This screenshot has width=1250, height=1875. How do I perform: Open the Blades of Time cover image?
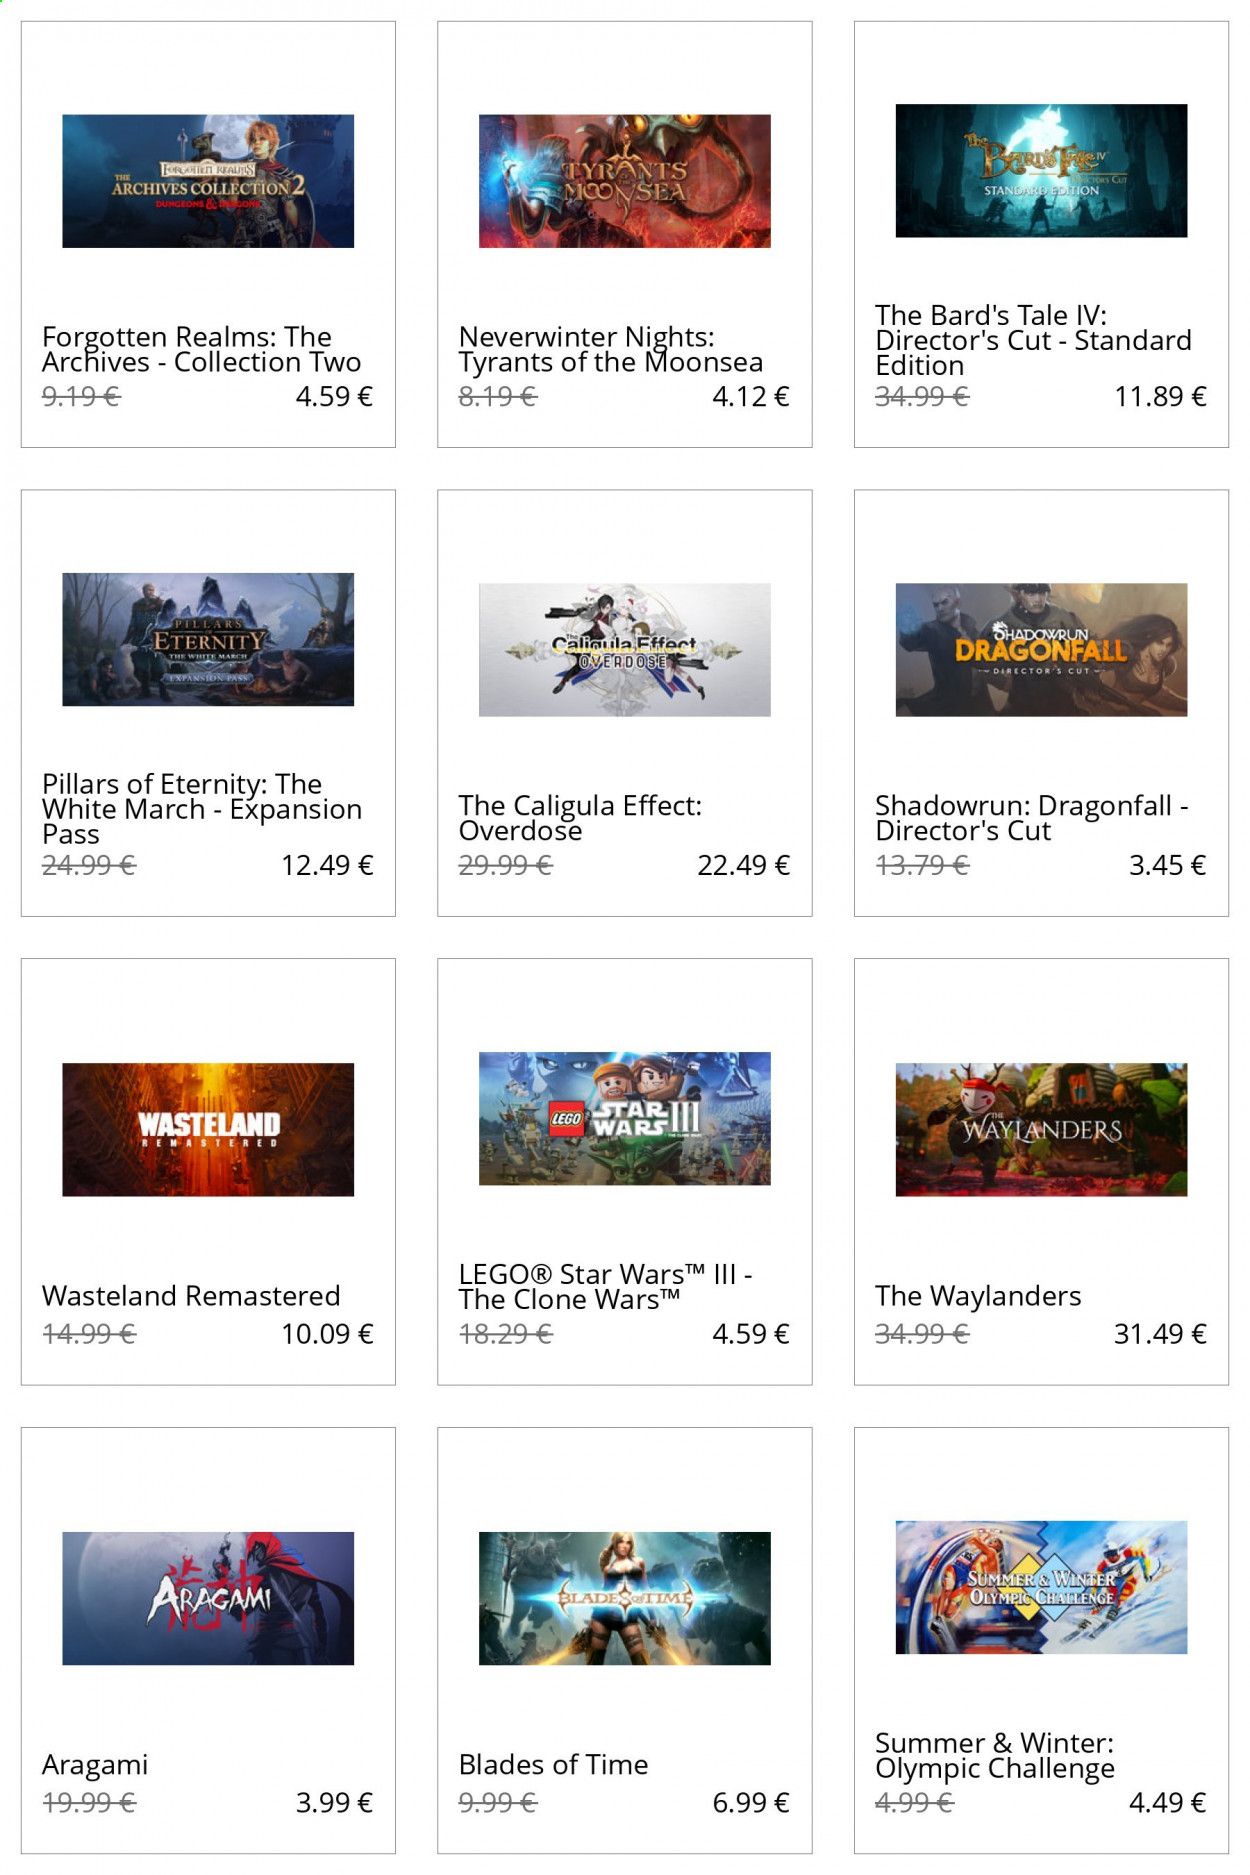624,1598
